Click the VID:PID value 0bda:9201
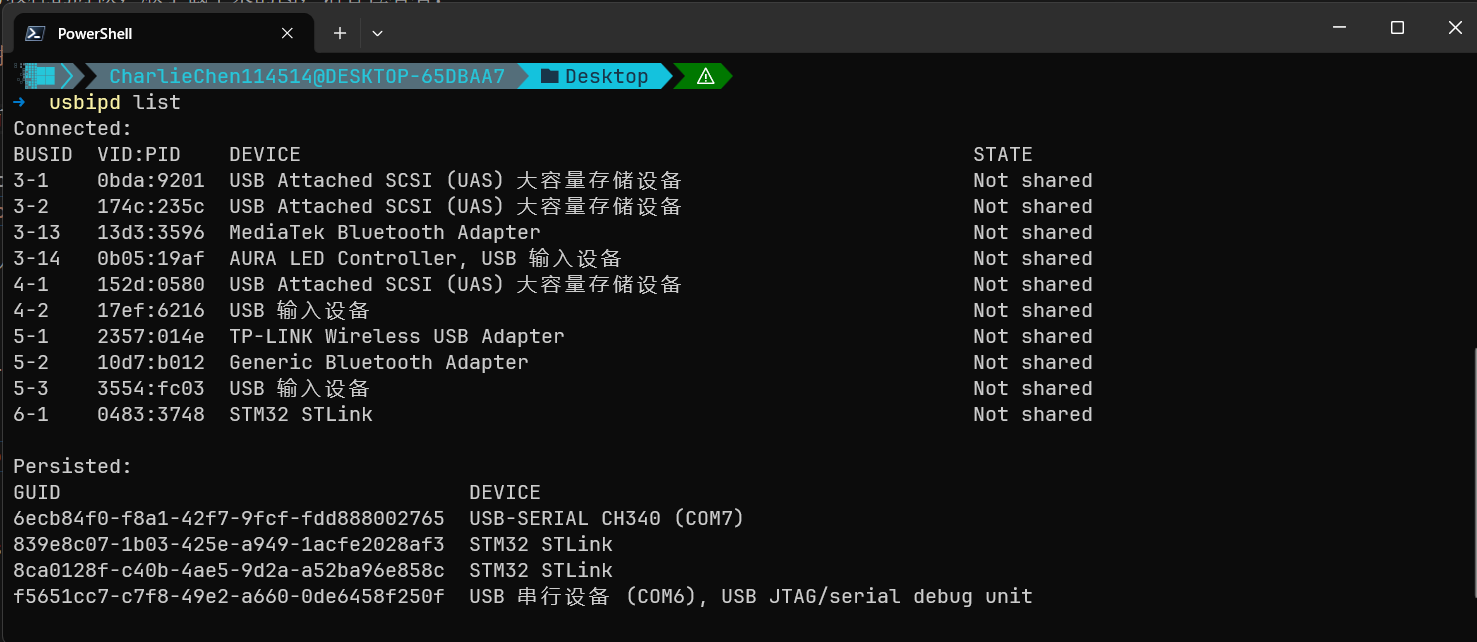 (x=151, y=180)
